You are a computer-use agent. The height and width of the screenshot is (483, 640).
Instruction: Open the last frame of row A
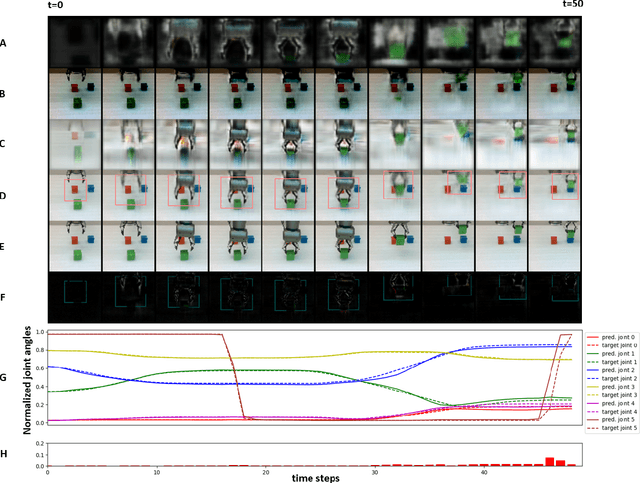click(554, 41)
